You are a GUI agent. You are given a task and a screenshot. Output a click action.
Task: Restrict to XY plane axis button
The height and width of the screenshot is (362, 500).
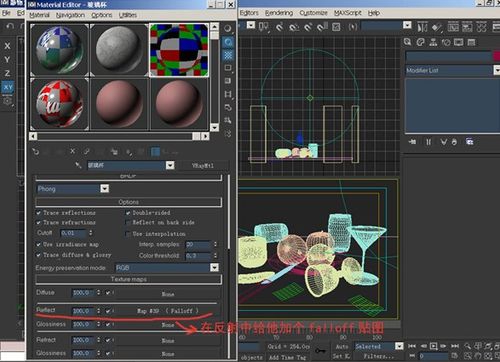(x=8, y=87)
